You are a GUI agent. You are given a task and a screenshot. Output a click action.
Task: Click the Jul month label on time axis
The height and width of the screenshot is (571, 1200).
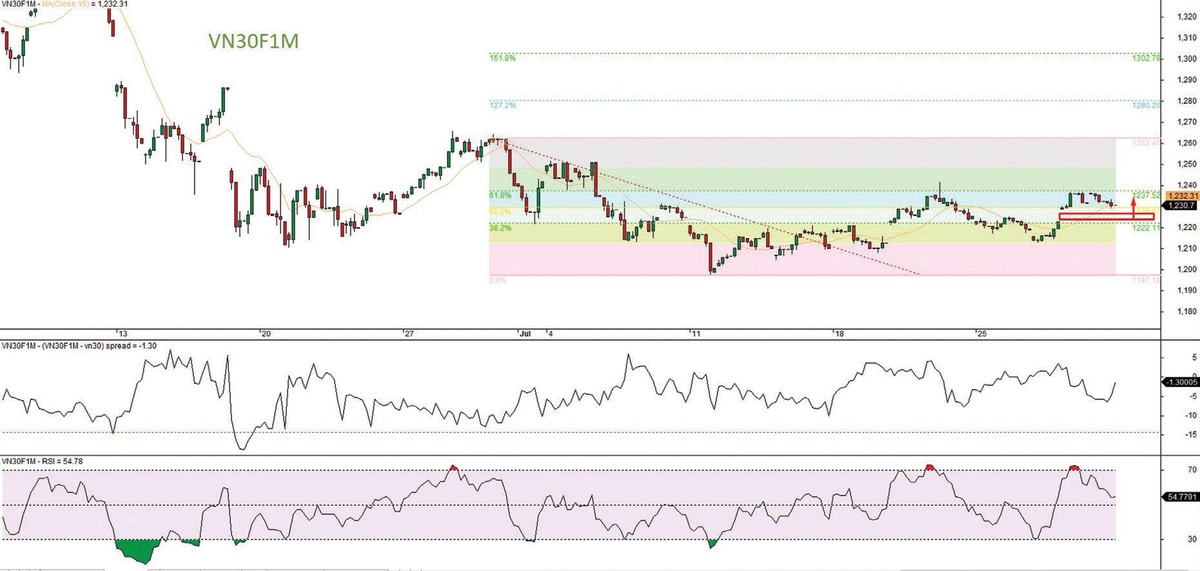(525, 333)
